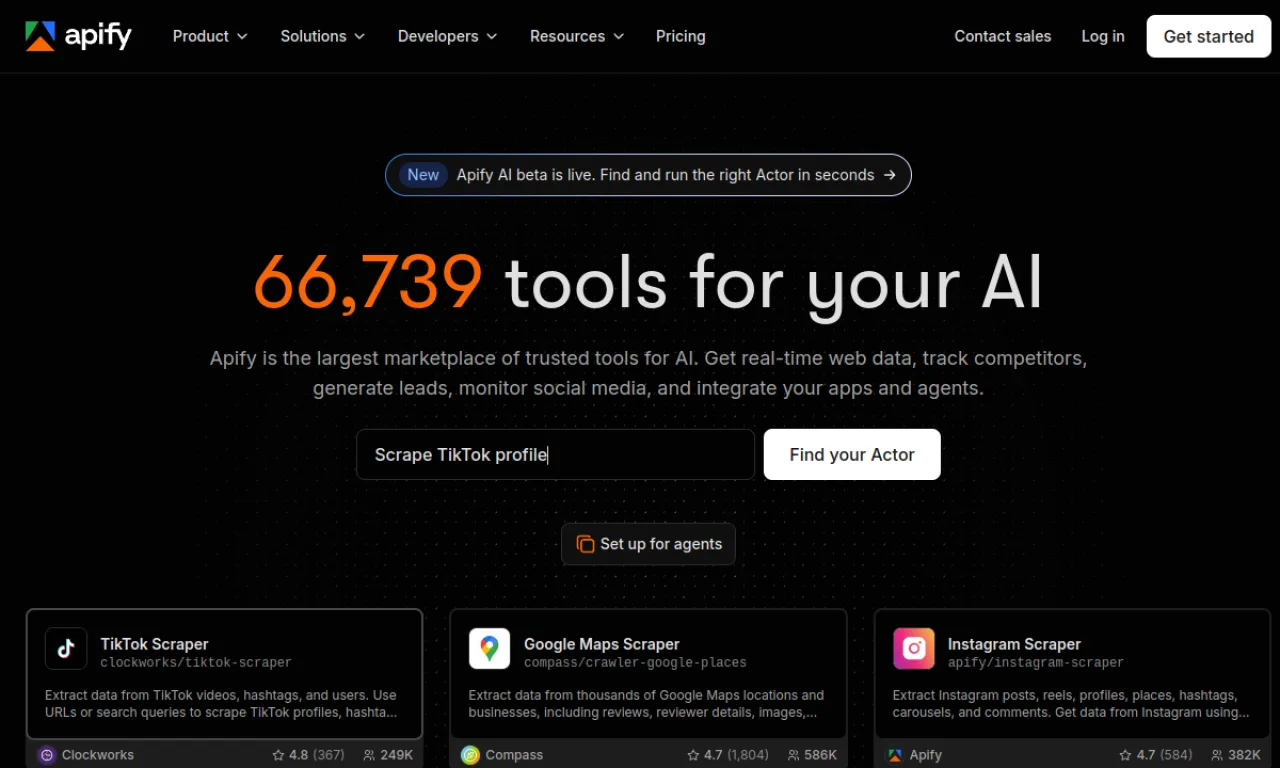
Task: Click arrow icon in Apify AI beta banner
Action: tap(890, 175)
